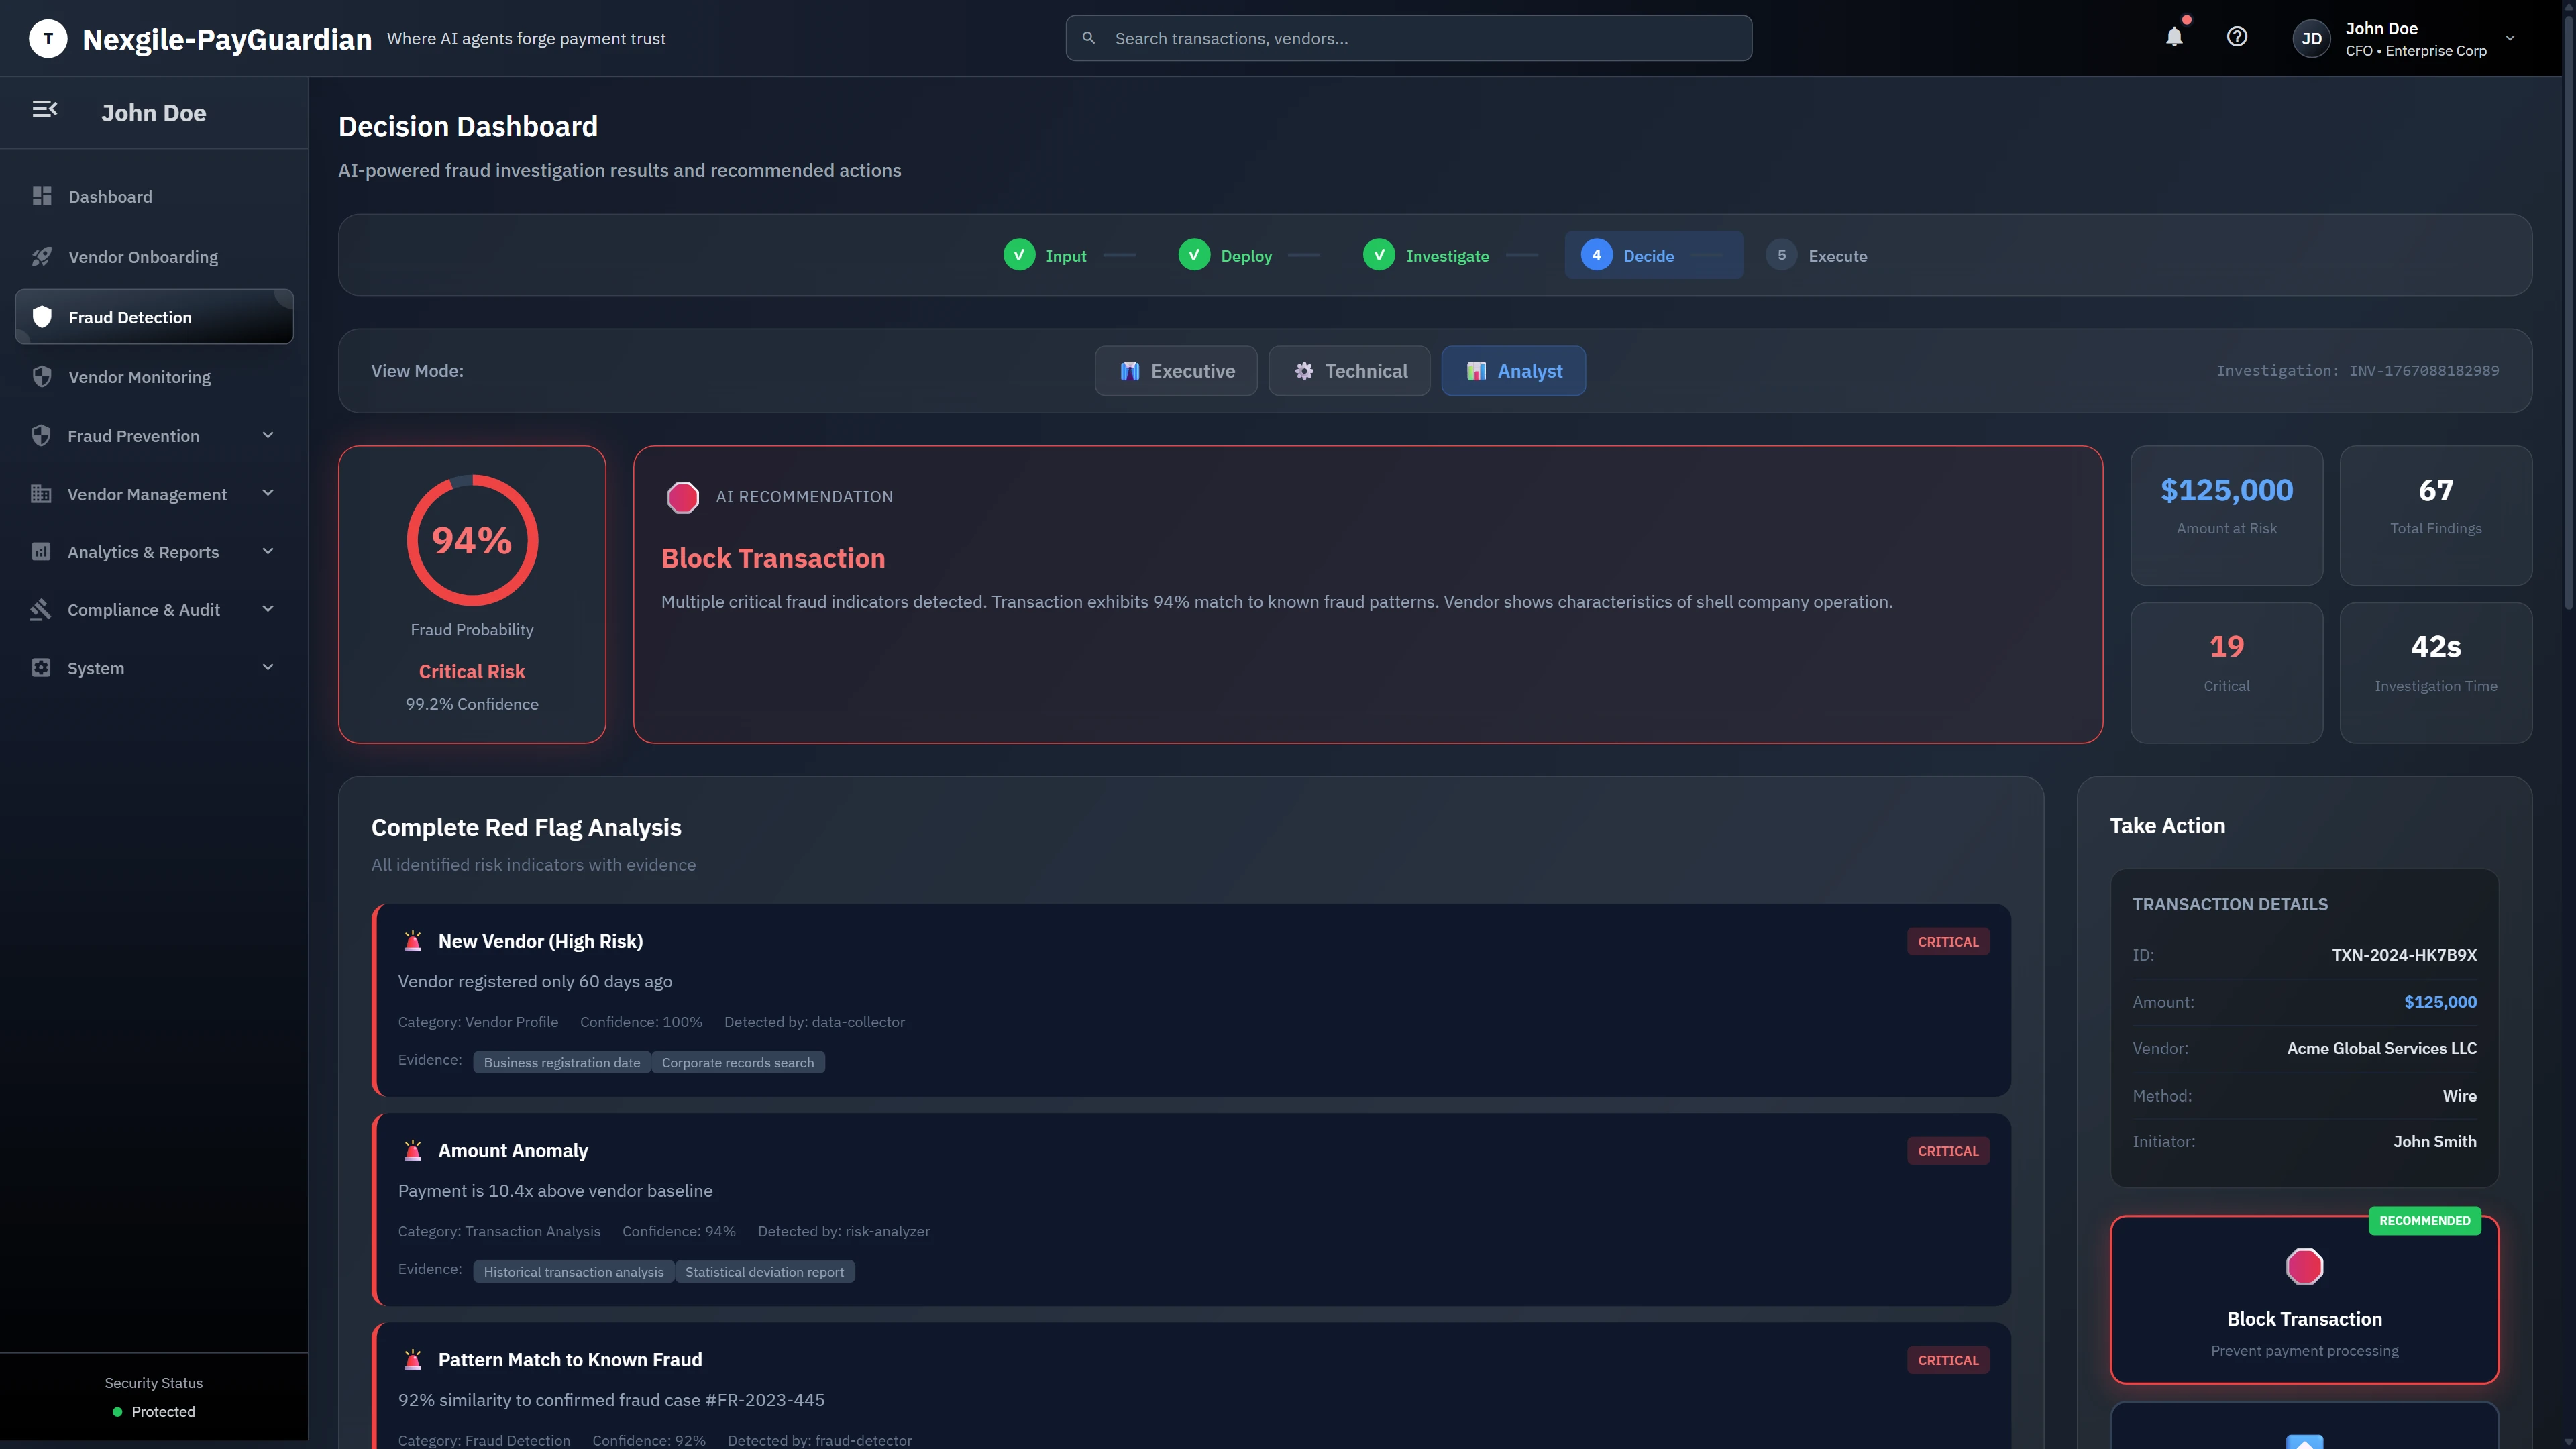
Task: Enable Analyst view mode
Action: 1513,370
